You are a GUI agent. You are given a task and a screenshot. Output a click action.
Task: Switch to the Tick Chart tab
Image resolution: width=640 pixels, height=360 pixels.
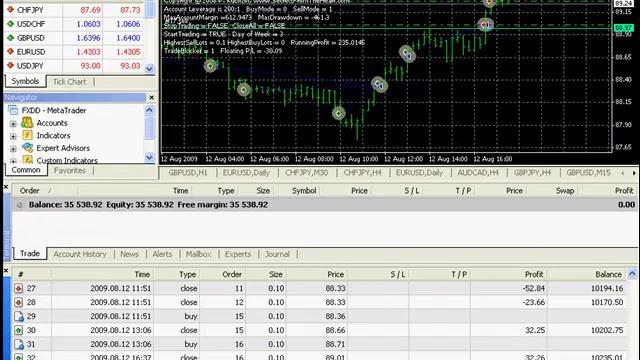[x=69, y=82]
